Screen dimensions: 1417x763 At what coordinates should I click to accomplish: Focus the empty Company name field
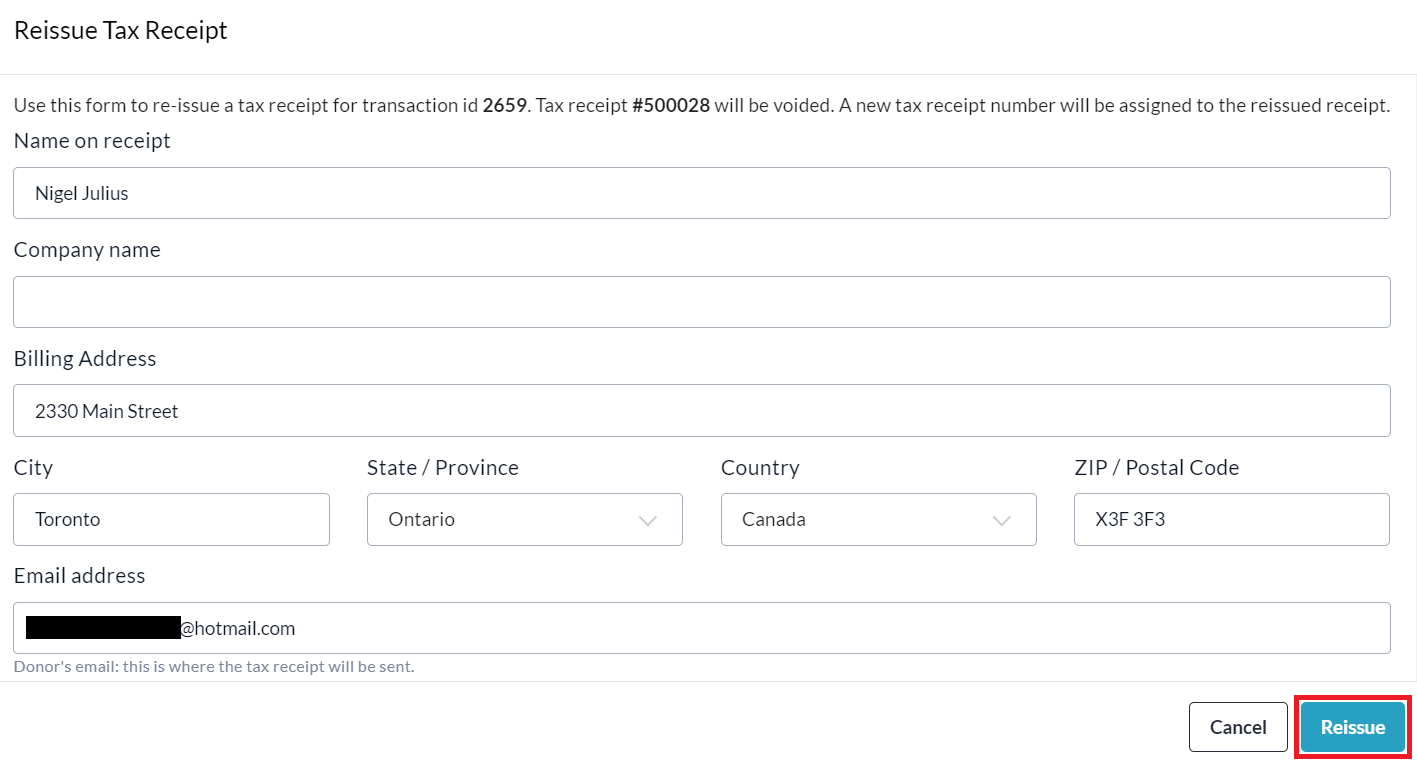click(x=700, y=302)
